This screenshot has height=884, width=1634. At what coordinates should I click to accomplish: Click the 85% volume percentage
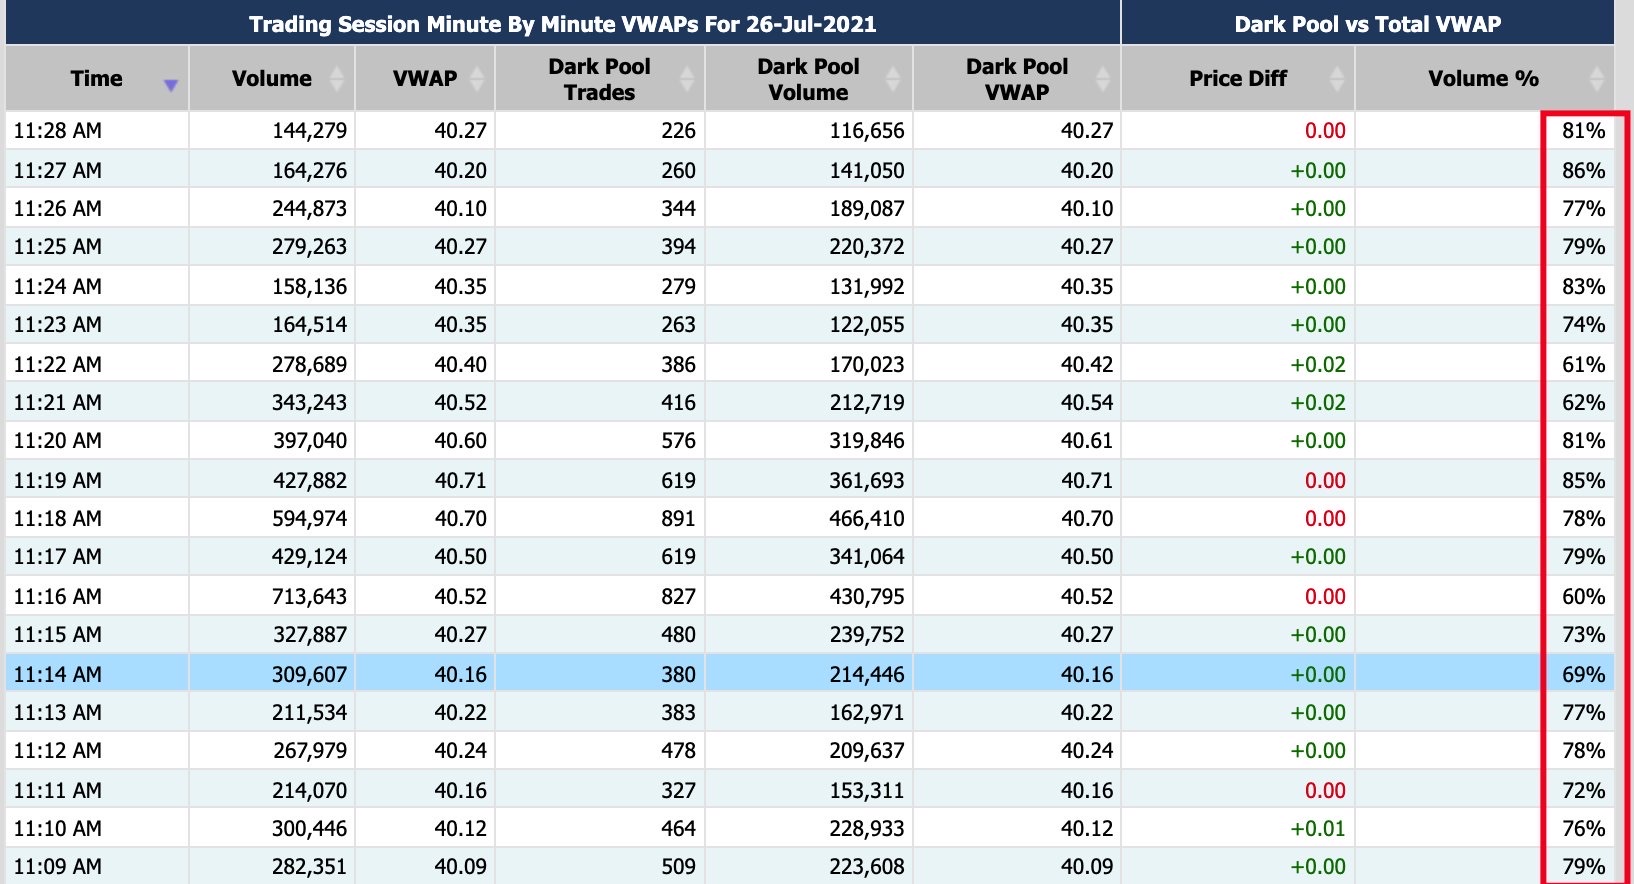point(1584,480)
